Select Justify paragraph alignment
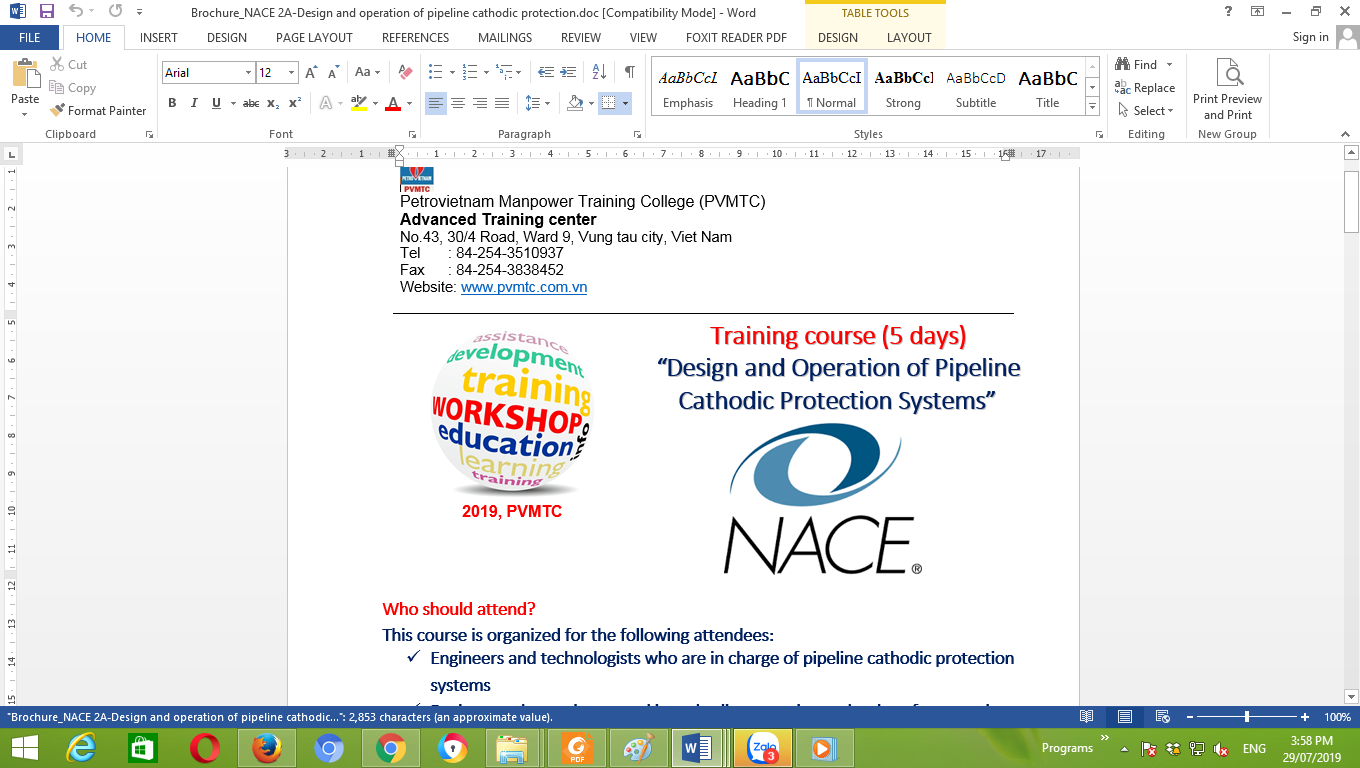 click(502, 103)
